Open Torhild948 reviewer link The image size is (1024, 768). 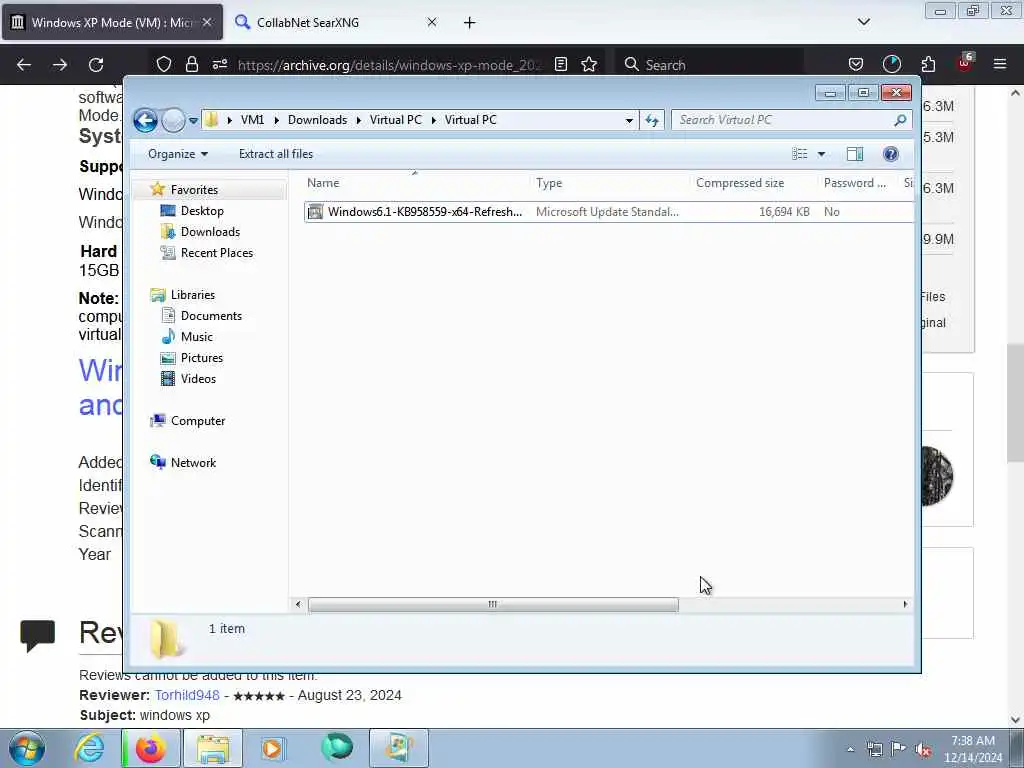point(187,695)
